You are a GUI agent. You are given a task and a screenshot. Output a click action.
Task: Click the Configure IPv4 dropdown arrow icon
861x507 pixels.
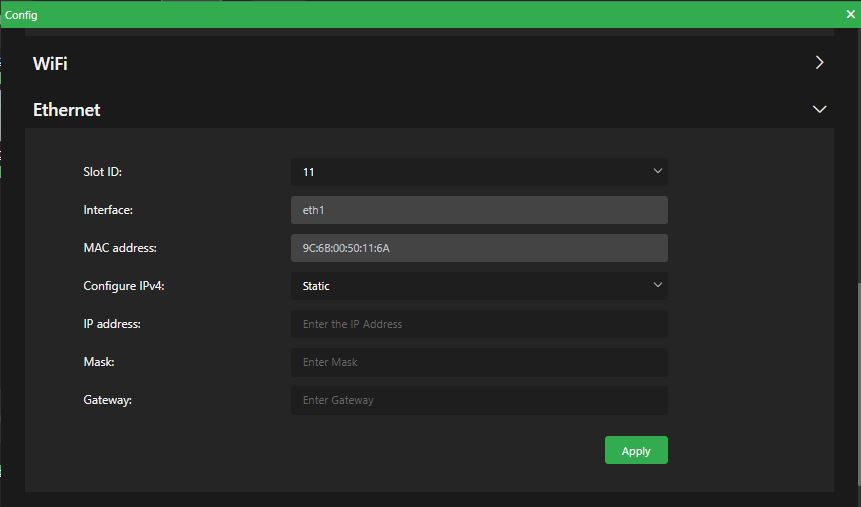point(657,285)
